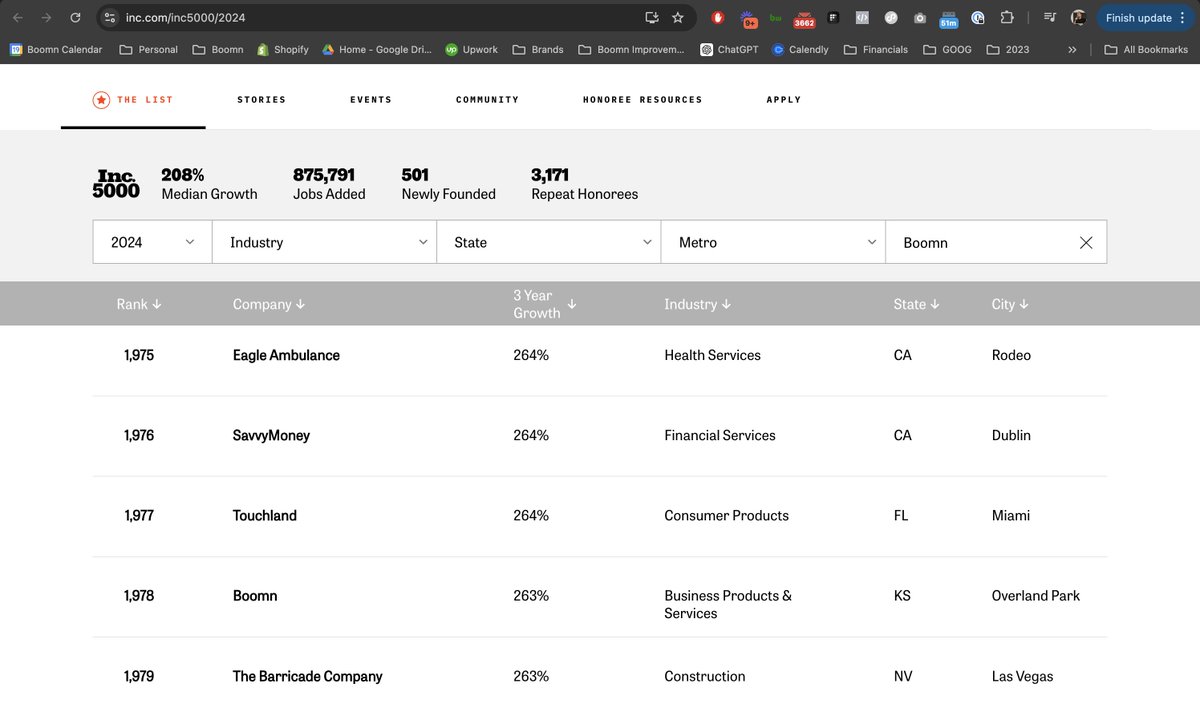
Task: Switch to the Stories tab
Action: tap(261, 100)
